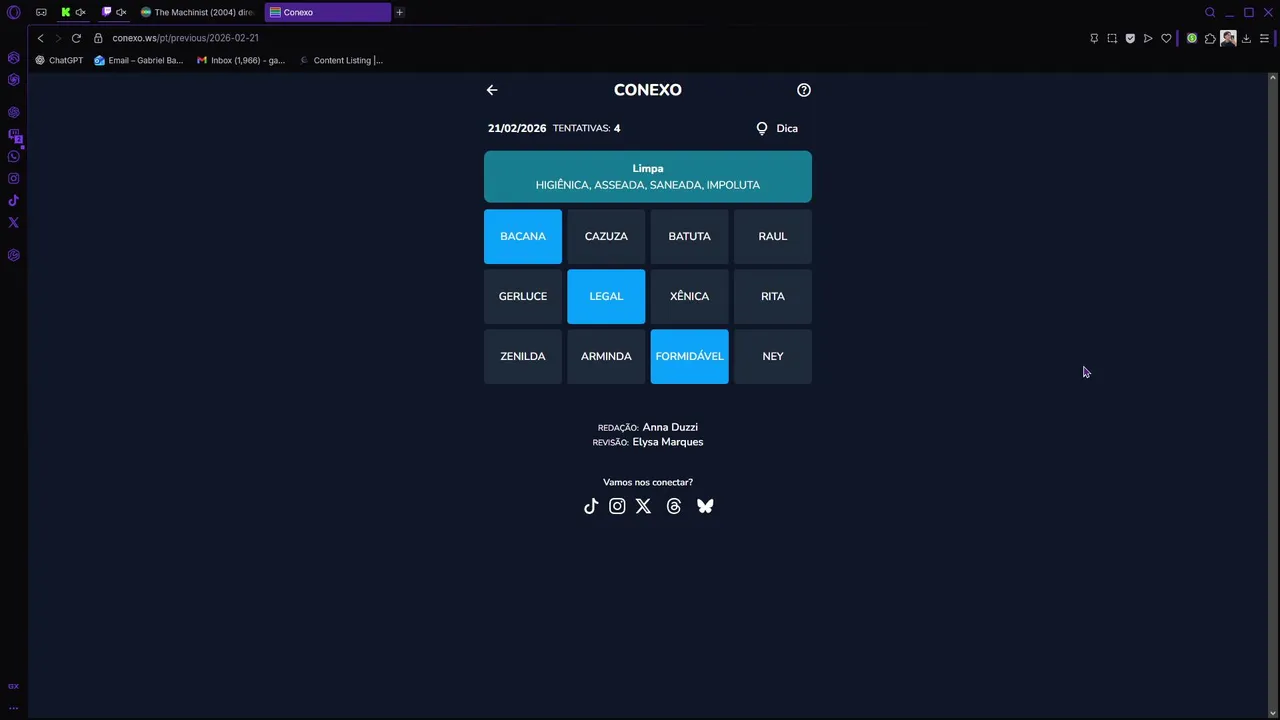Open TikTok in the sidebar

tap(14, 200)
